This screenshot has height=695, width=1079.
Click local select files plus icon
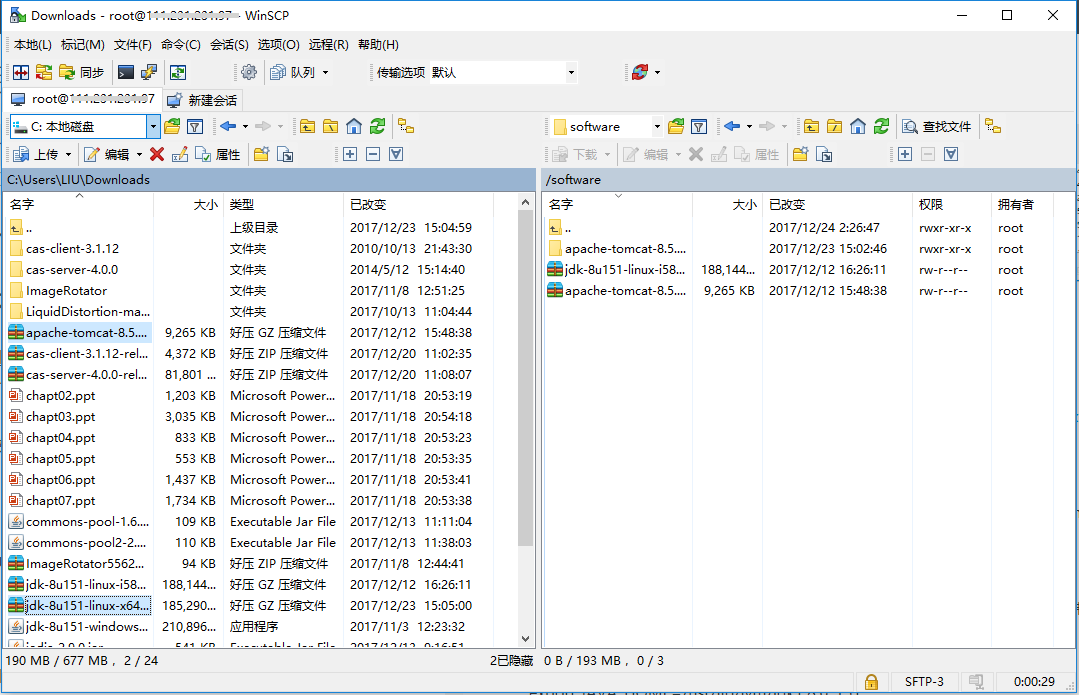(350, 154)
